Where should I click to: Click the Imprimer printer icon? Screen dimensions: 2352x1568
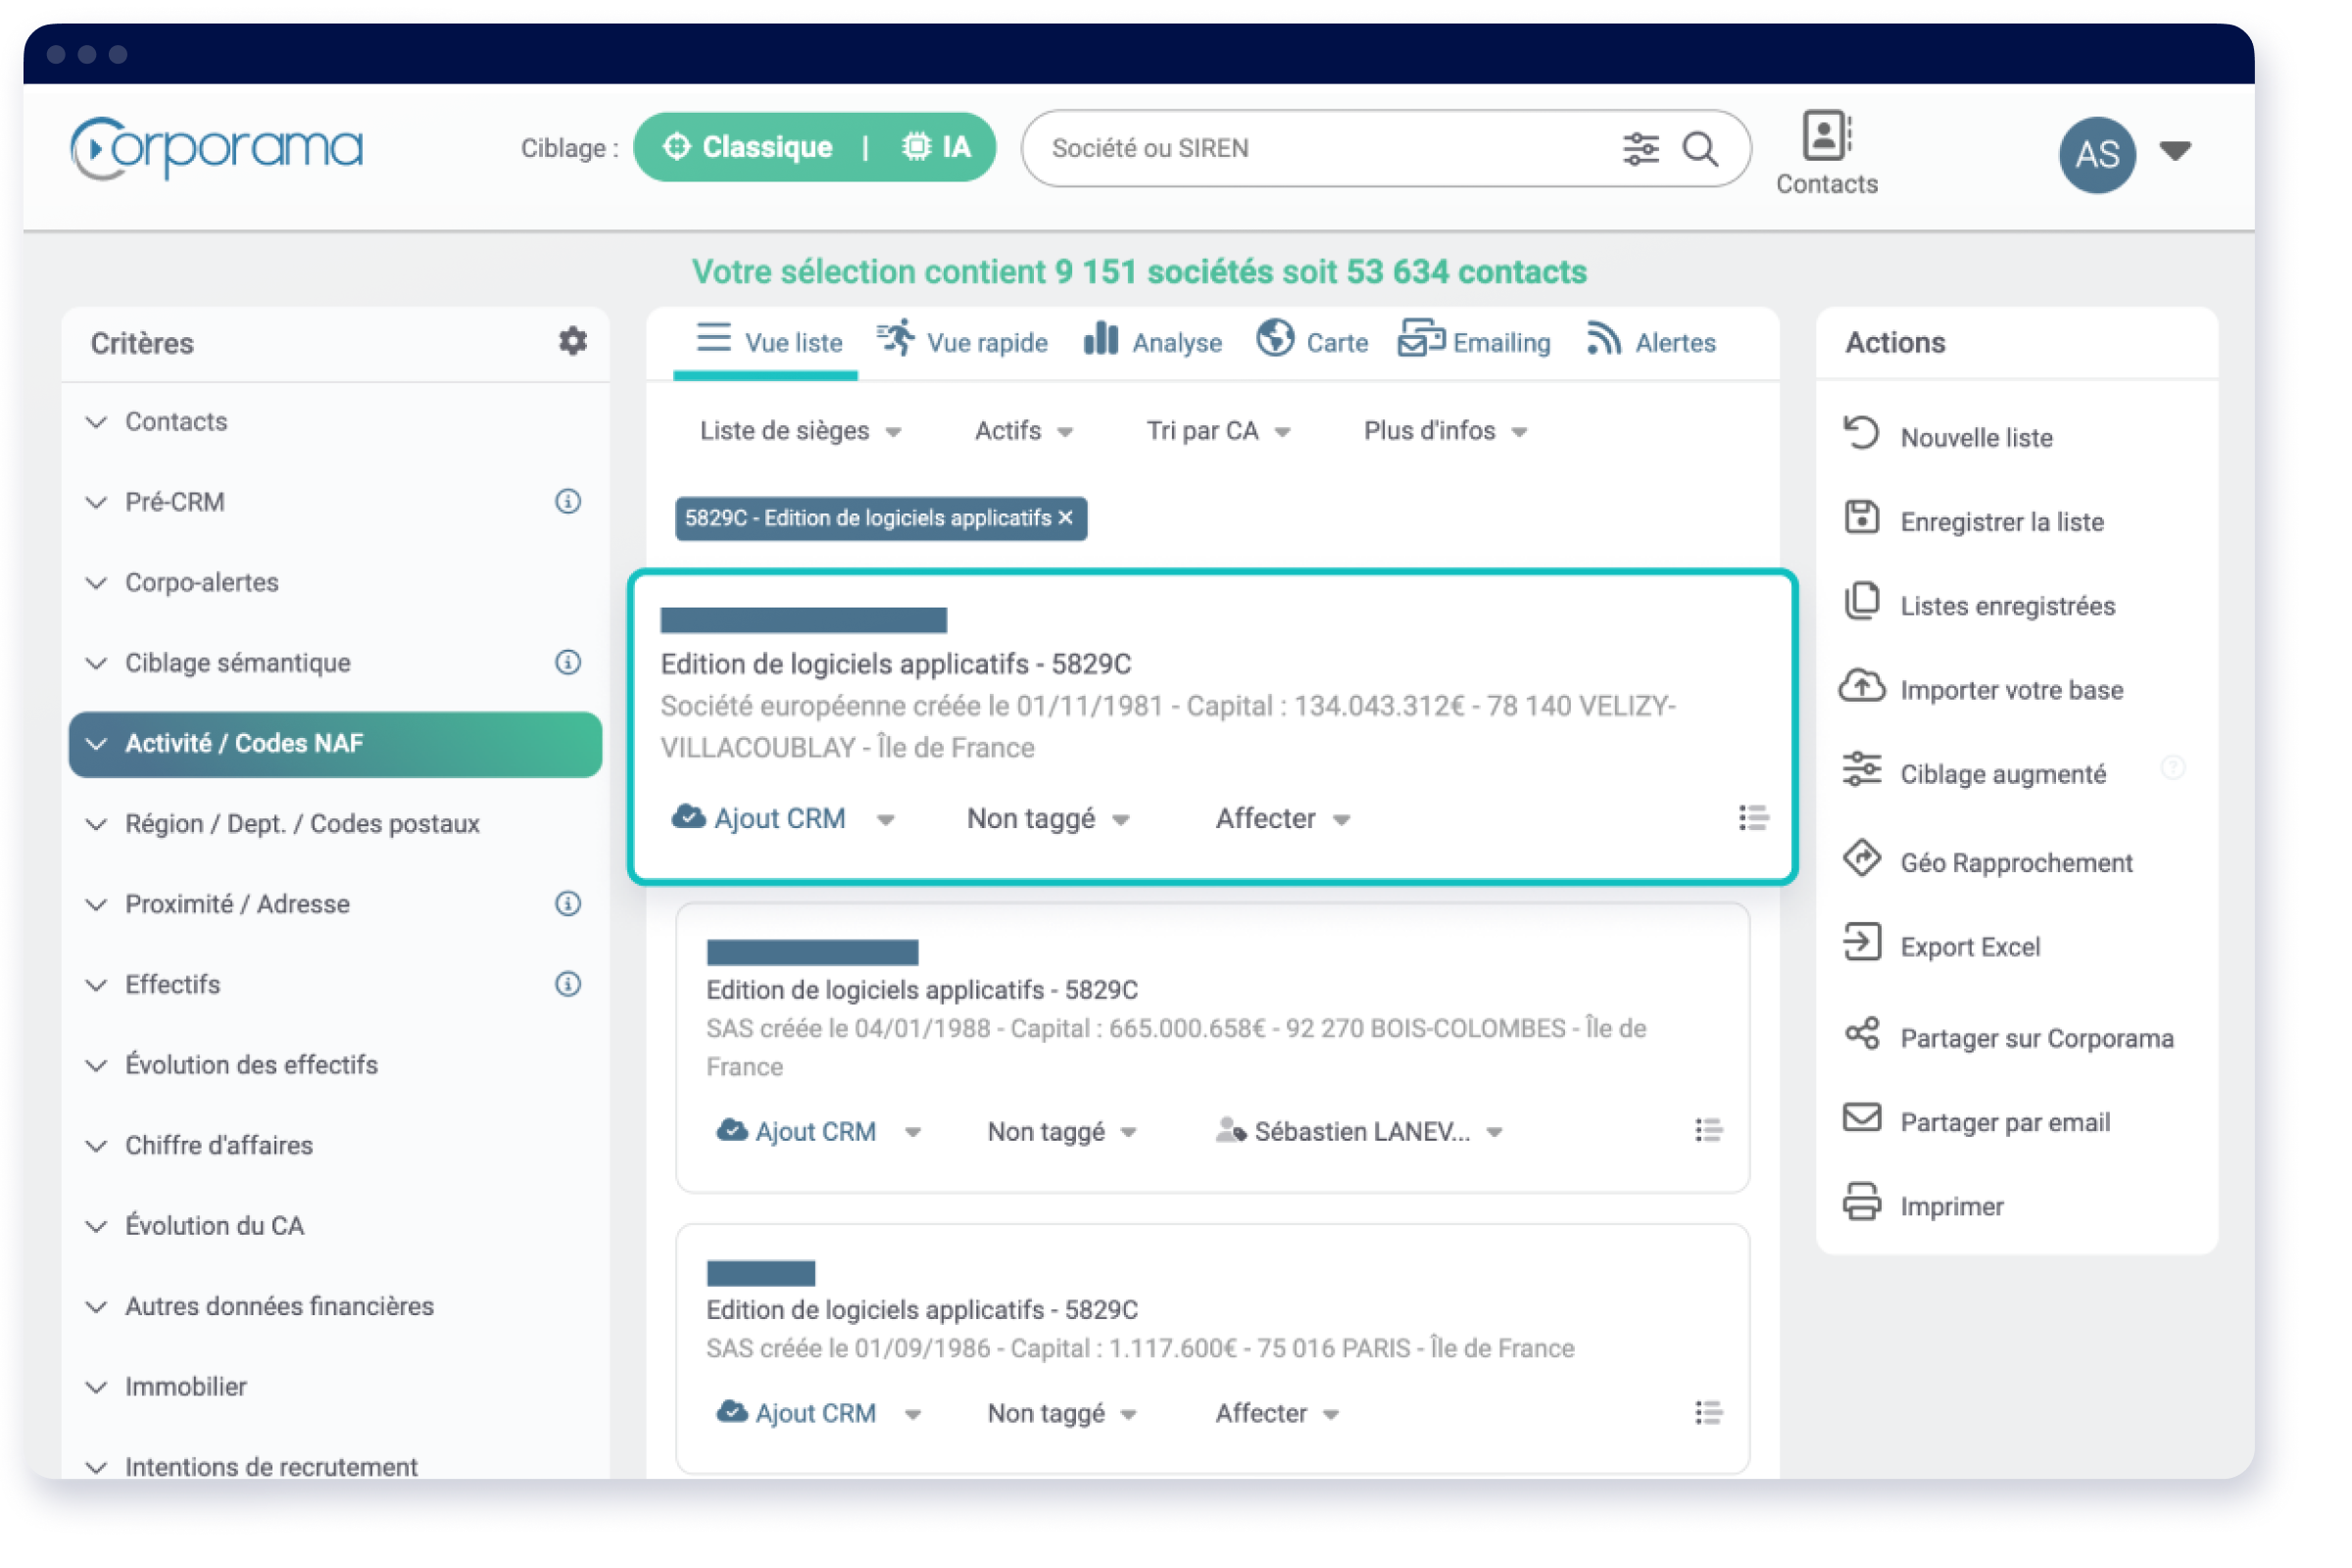(1861, 1203)
